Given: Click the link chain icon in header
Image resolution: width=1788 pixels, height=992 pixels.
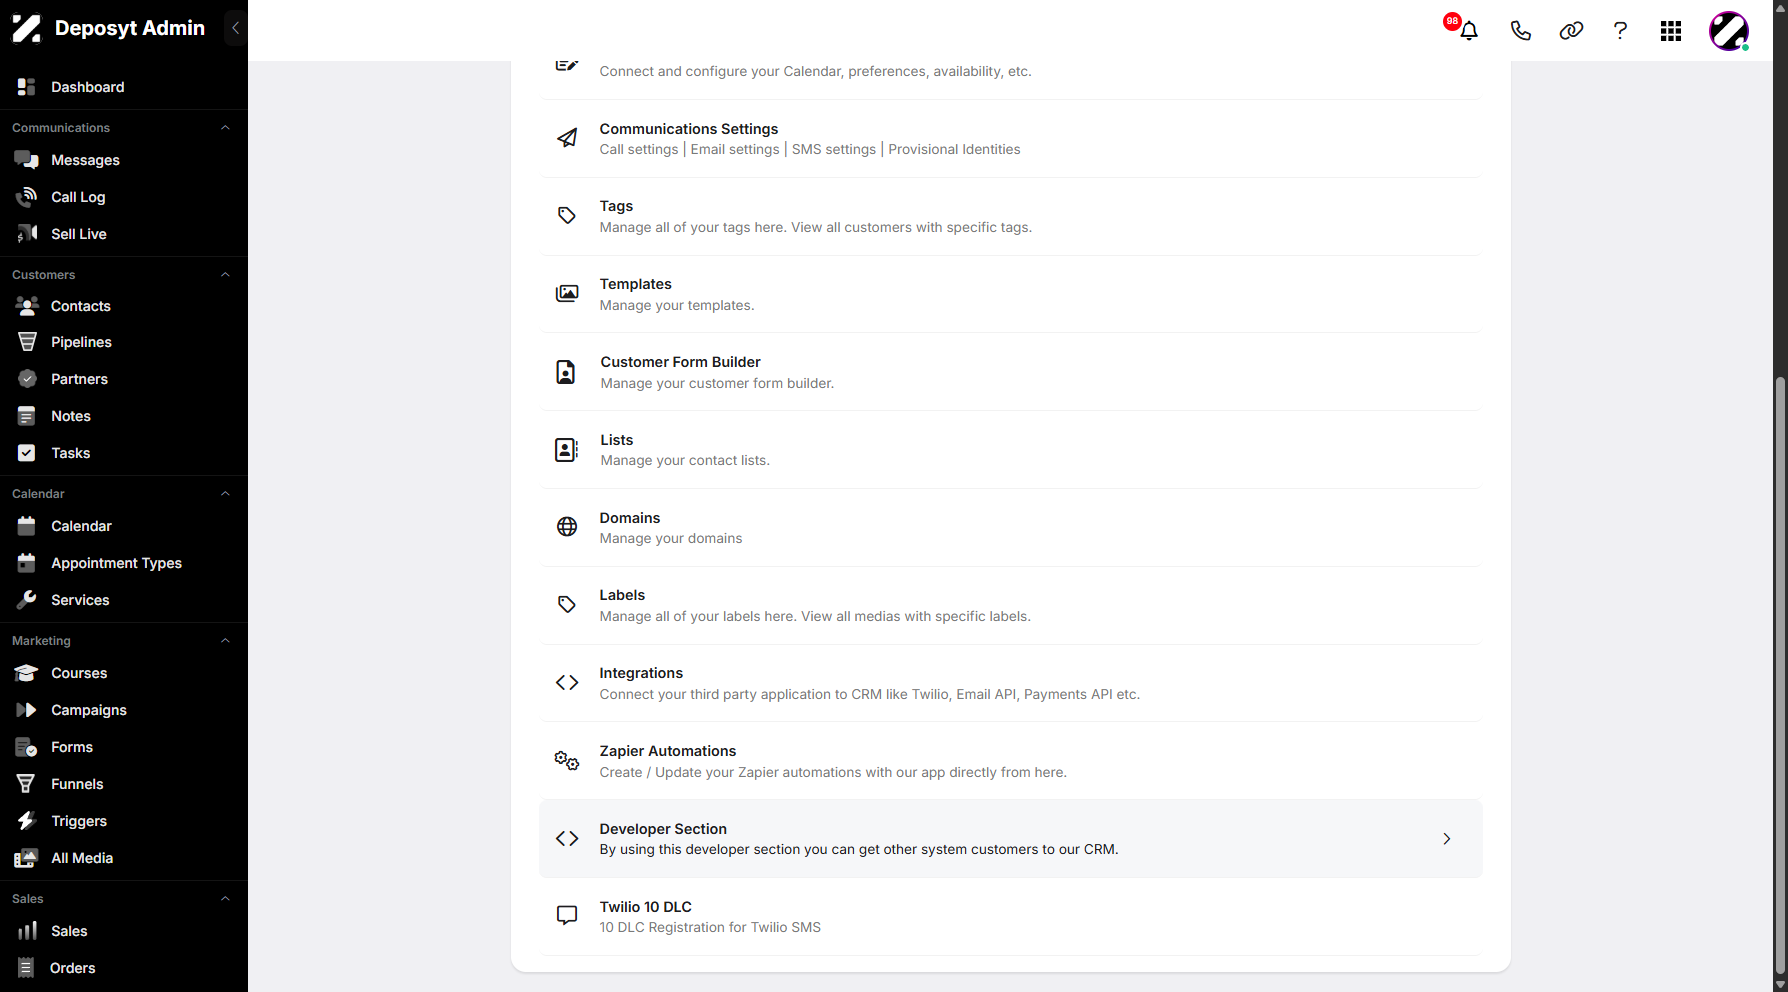Looking at the screenshot, I should pos(1571,31).
